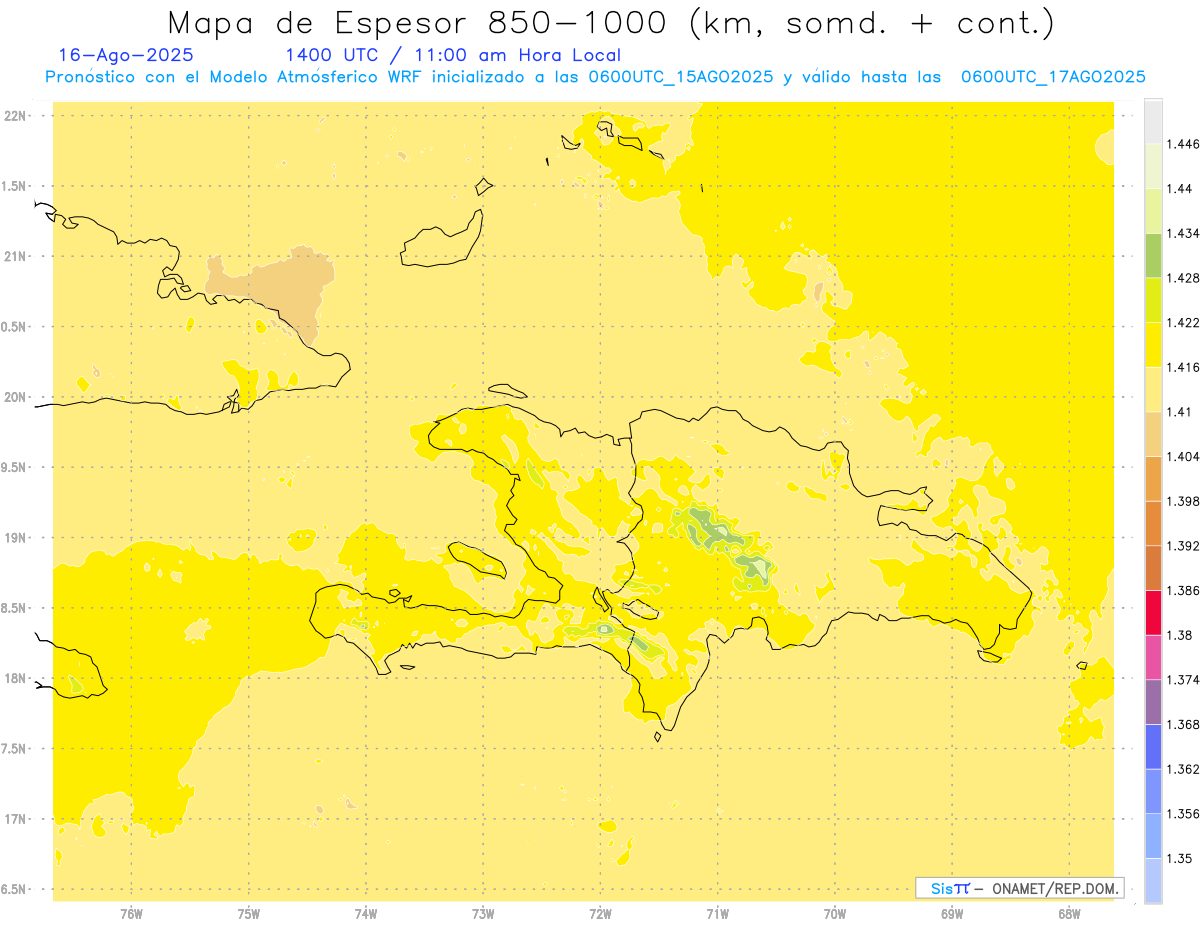Viewport: 1200px width, 927px height.
Task: Pick the yellow-green legend band between 1.428 and 1.422
Action: 1153,300
